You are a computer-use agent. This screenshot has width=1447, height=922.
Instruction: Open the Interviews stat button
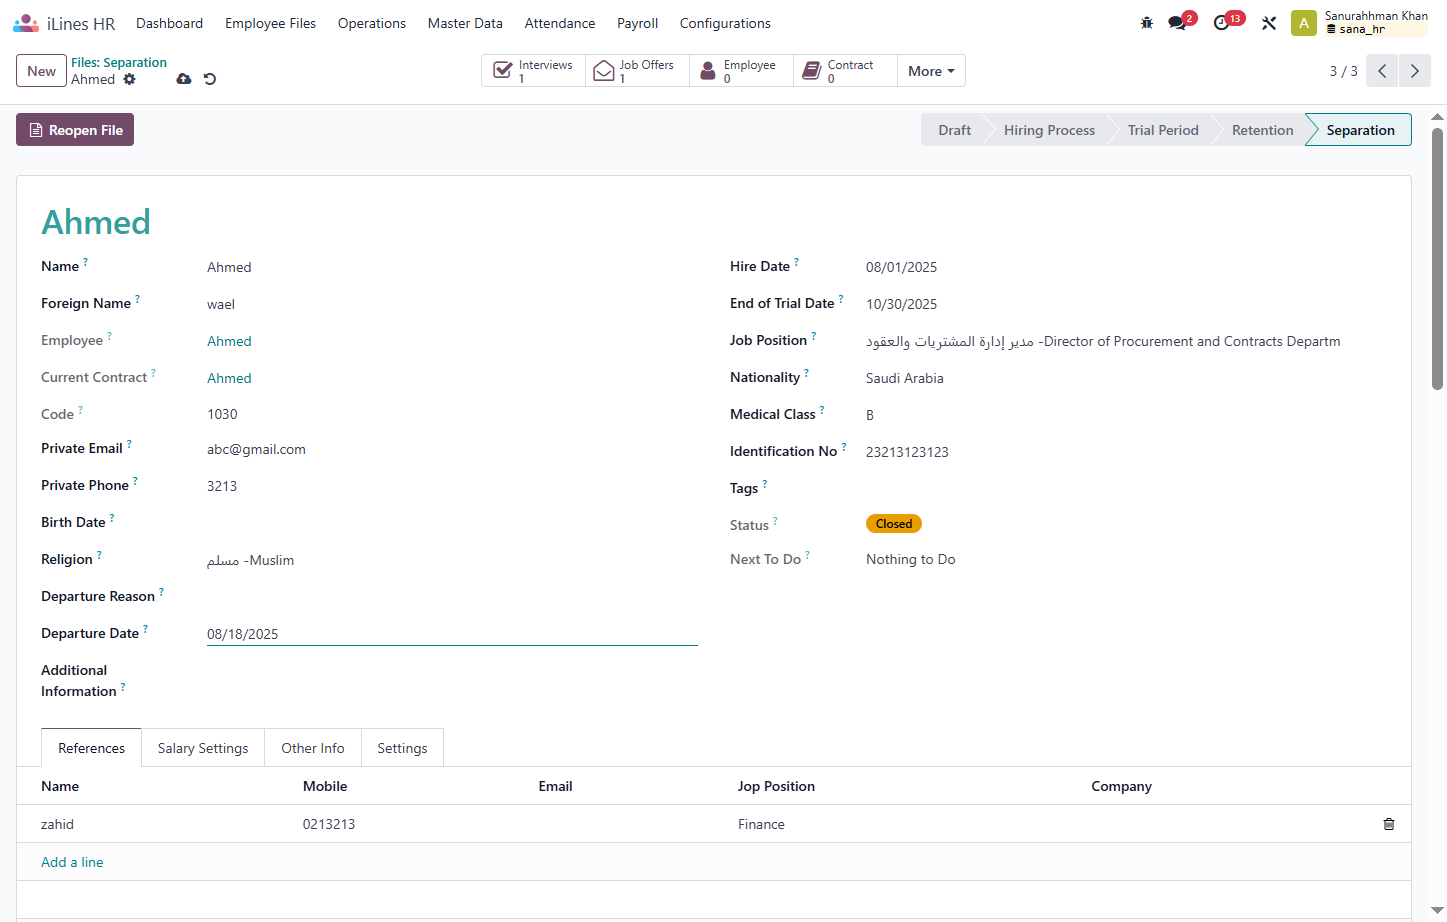[x=534, y=71]
